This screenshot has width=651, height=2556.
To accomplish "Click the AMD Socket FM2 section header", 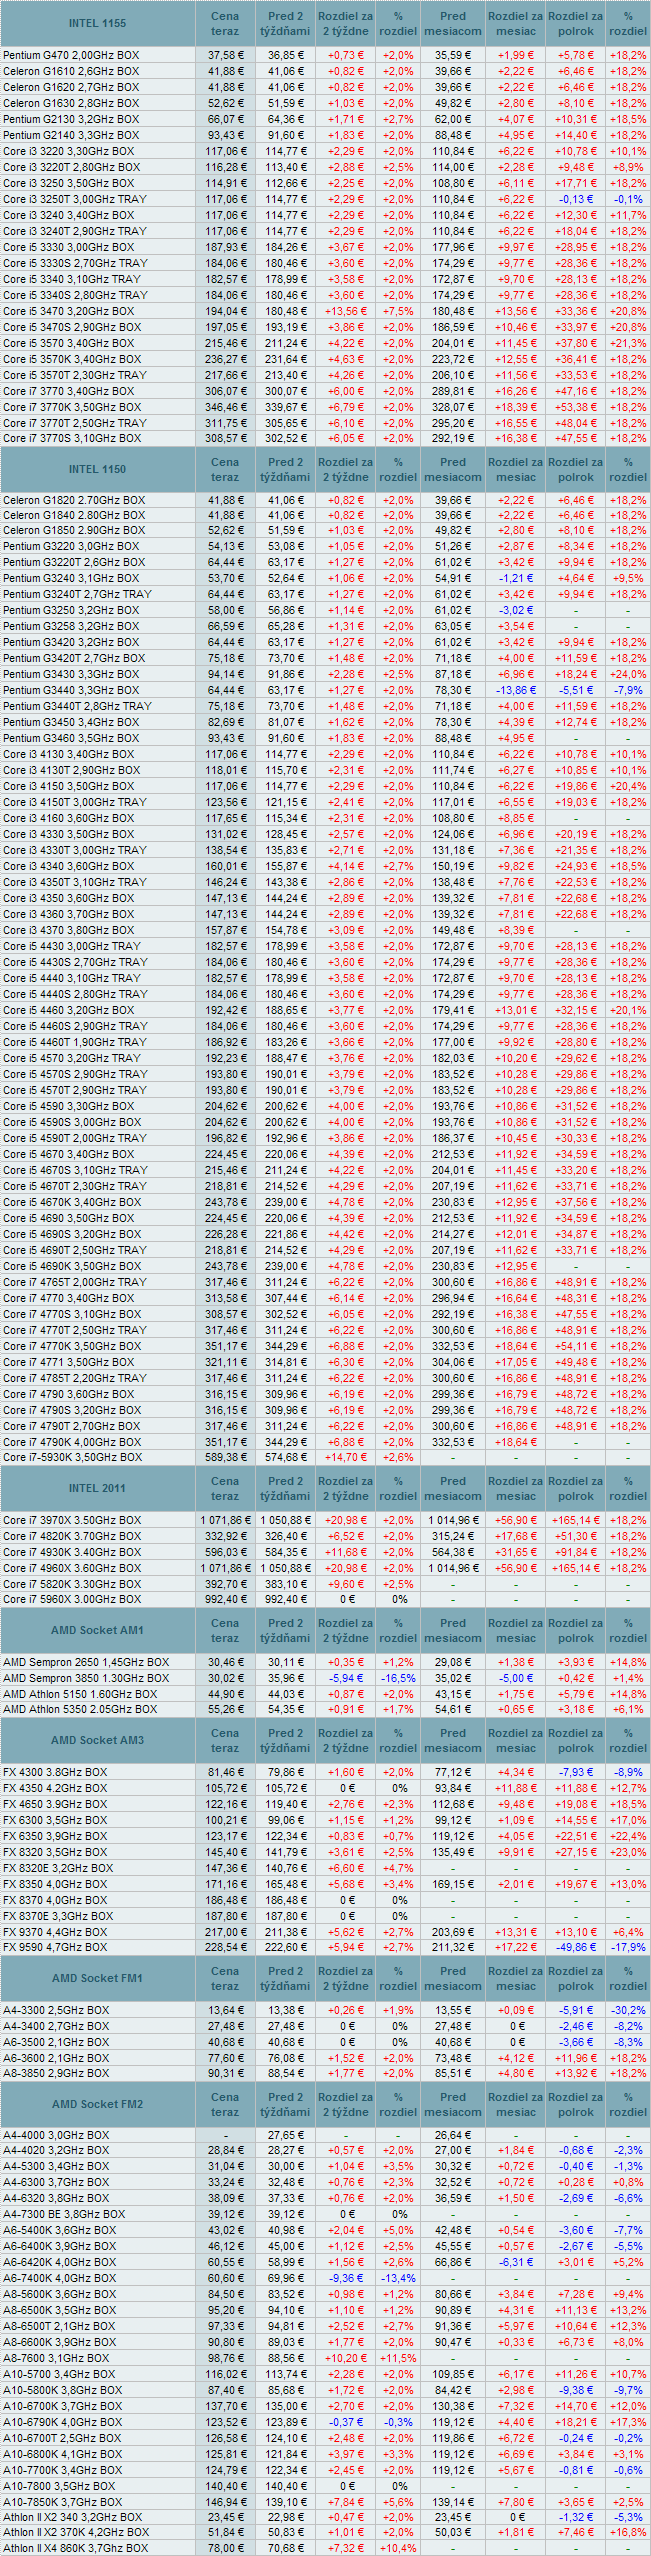I will coord(97,2104).
